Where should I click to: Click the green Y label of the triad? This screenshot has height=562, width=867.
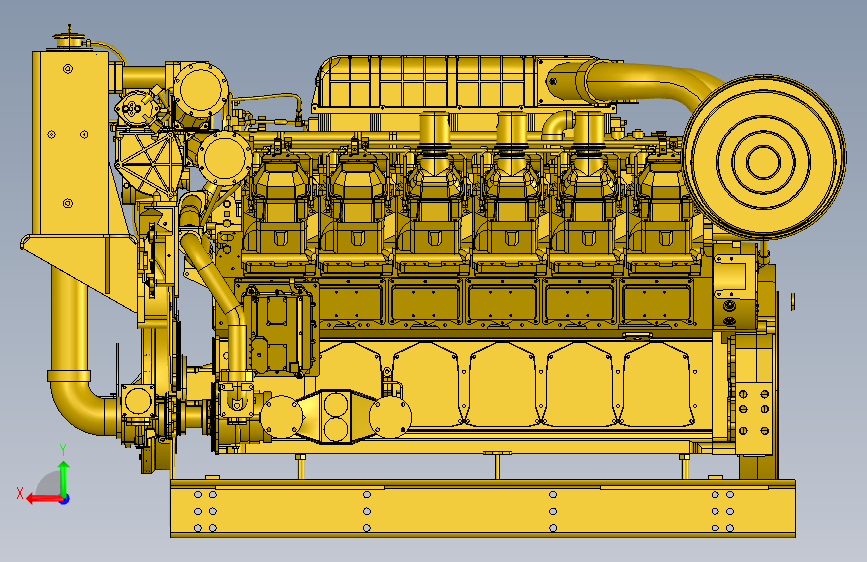63,450
